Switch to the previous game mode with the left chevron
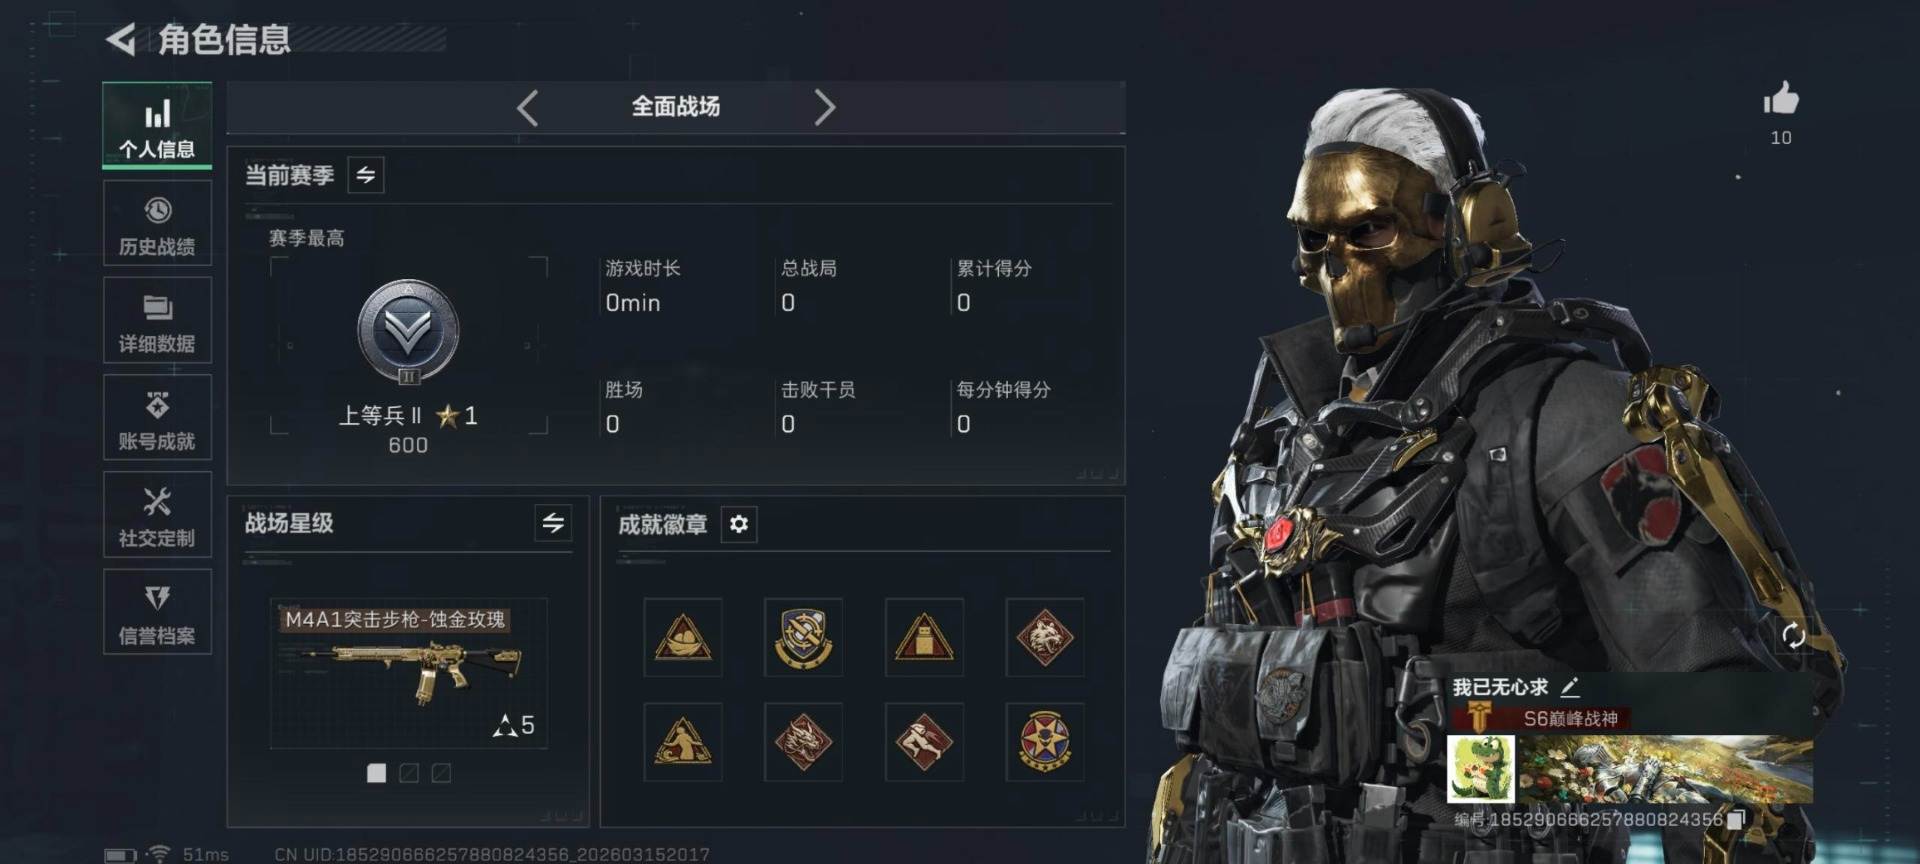Viewport: 1920px width, 864px height. coord(528,107)
